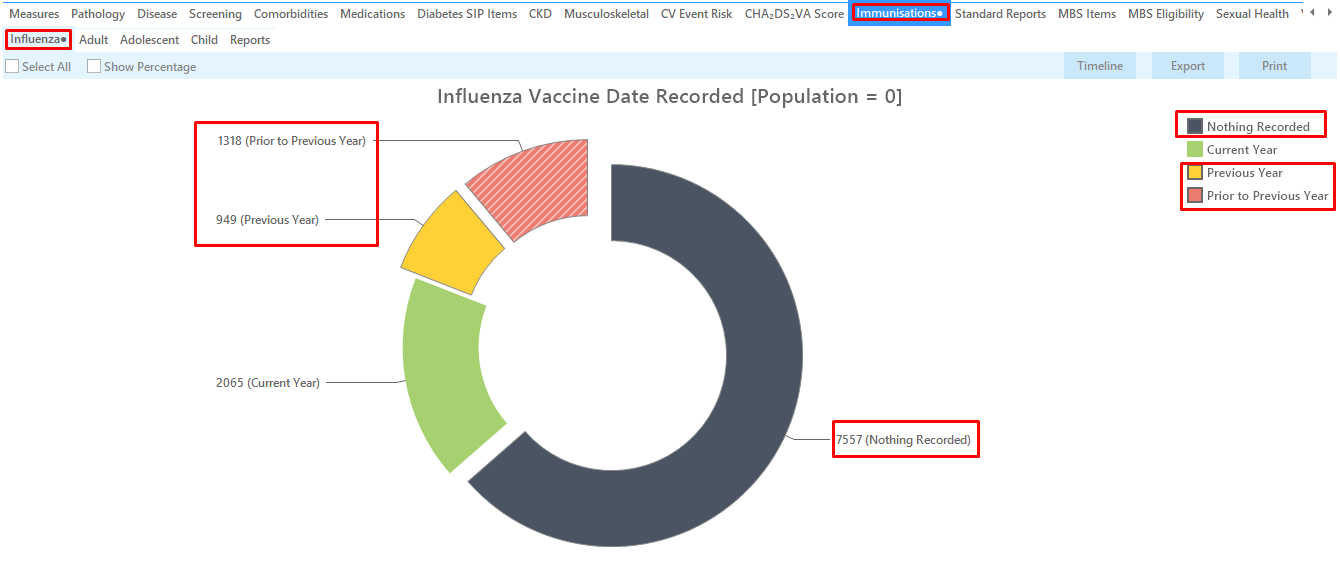The height and width of the screenshot is (577, 1340).
Task: Click the Timeline button
Action: (1100, 66)
